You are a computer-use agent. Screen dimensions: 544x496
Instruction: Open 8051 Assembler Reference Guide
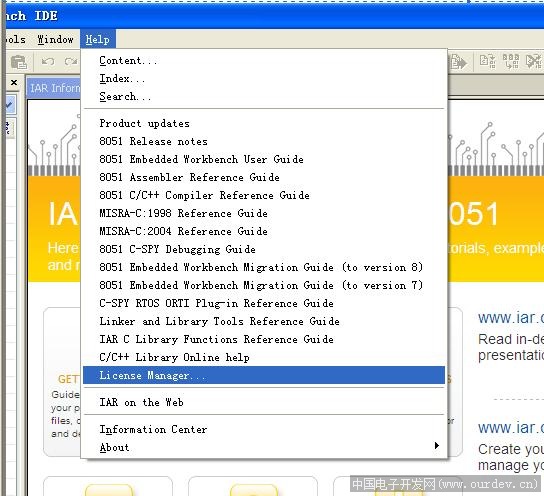[264, 178]
